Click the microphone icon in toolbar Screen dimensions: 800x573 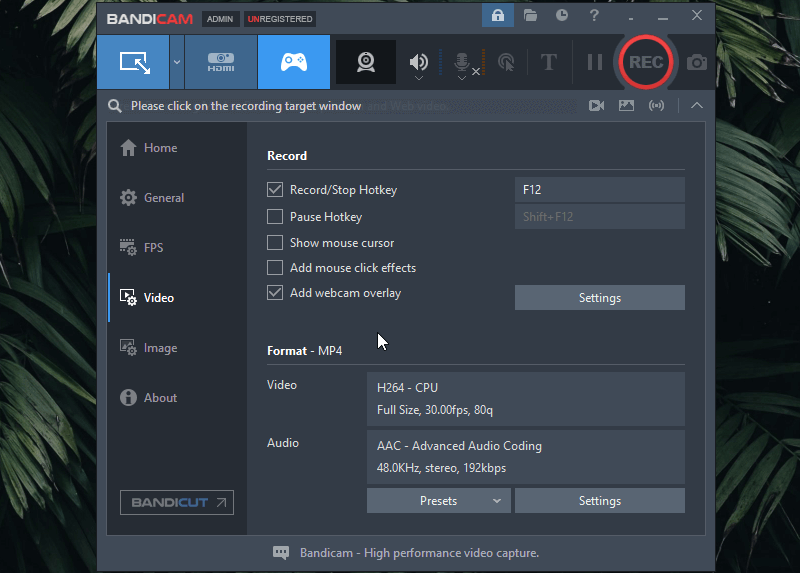click(x=461, y=62)
